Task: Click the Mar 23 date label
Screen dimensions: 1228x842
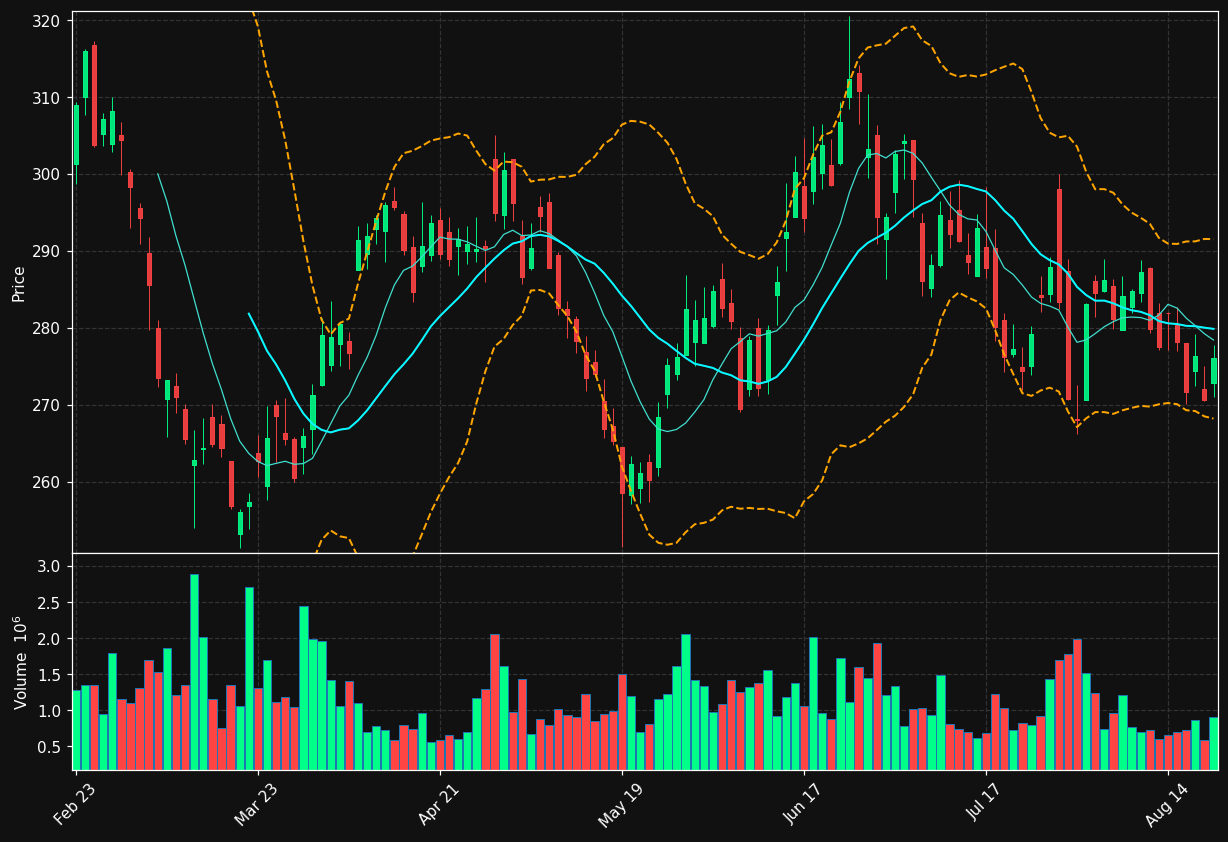Action: (257, 802)
